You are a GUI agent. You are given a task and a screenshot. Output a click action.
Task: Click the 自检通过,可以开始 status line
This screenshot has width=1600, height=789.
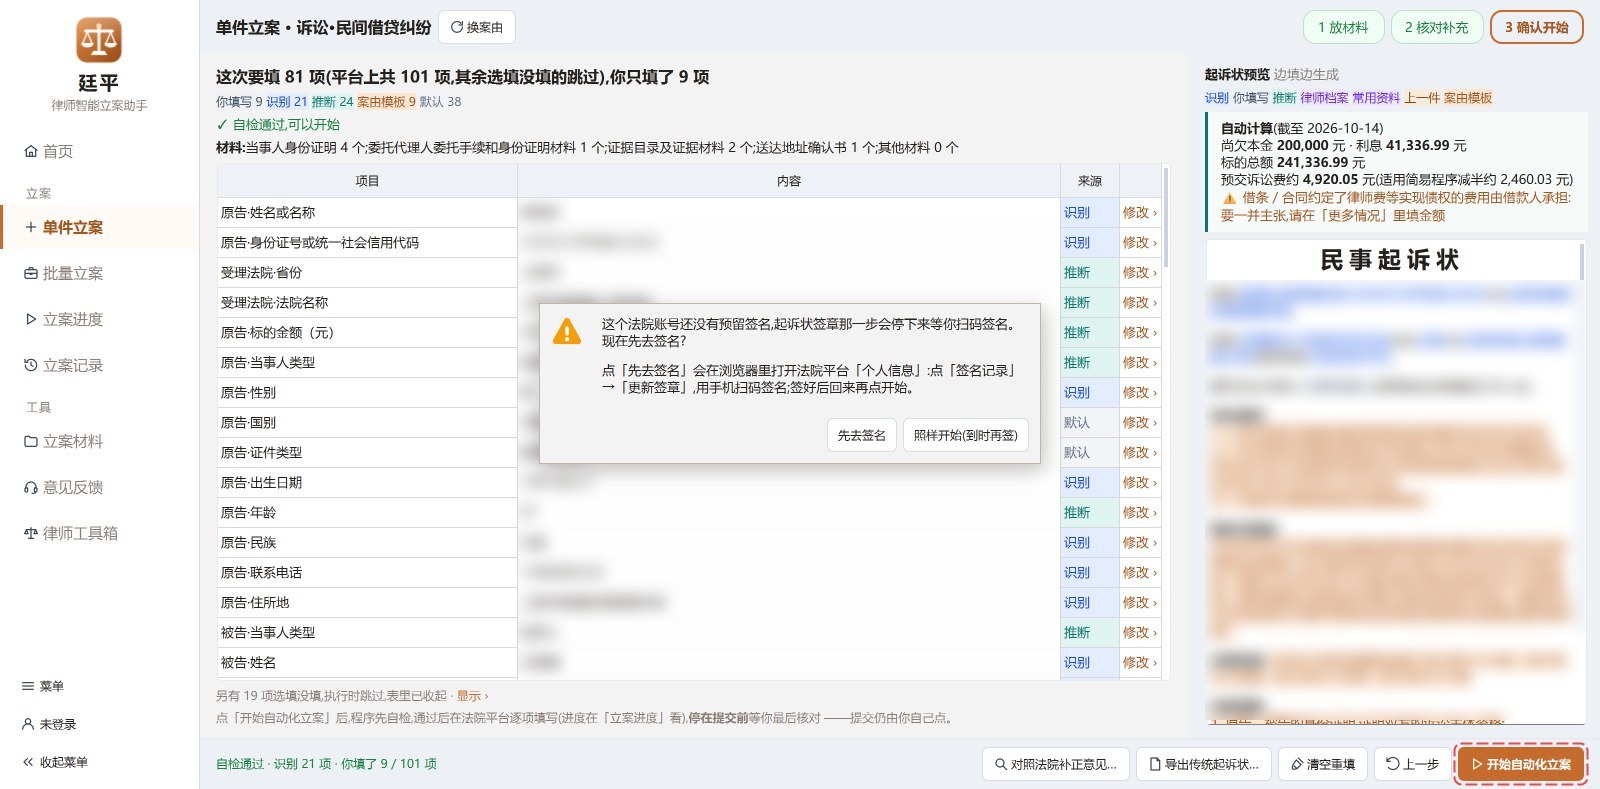click(278, 124)
